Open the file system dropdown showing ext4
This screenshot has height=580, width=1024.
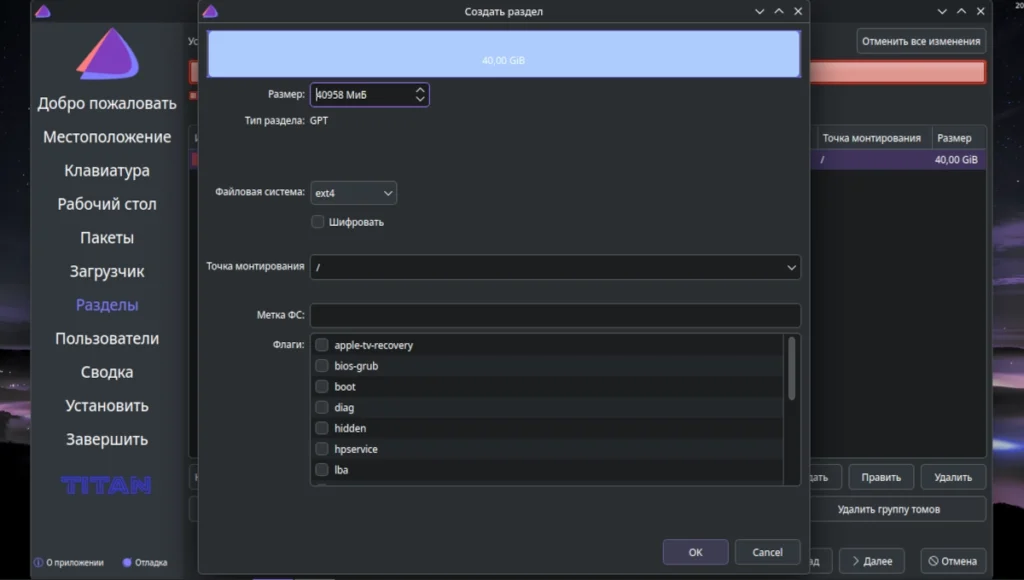353,193
